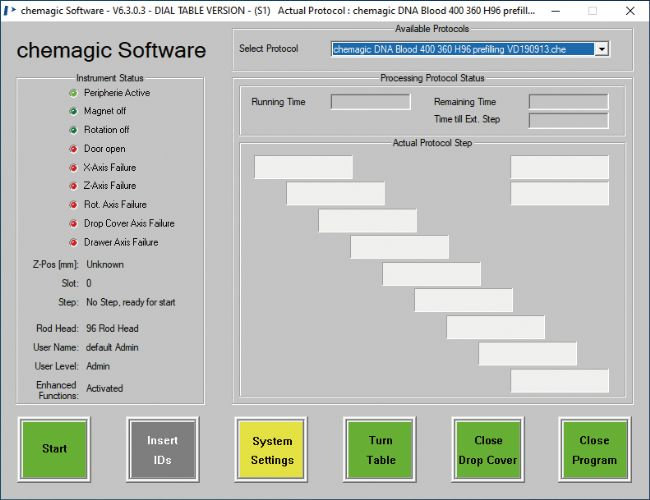Click the Drop Cover Axis Failure indicator
This screenshot has height=500, width=650.
(73, 223)
